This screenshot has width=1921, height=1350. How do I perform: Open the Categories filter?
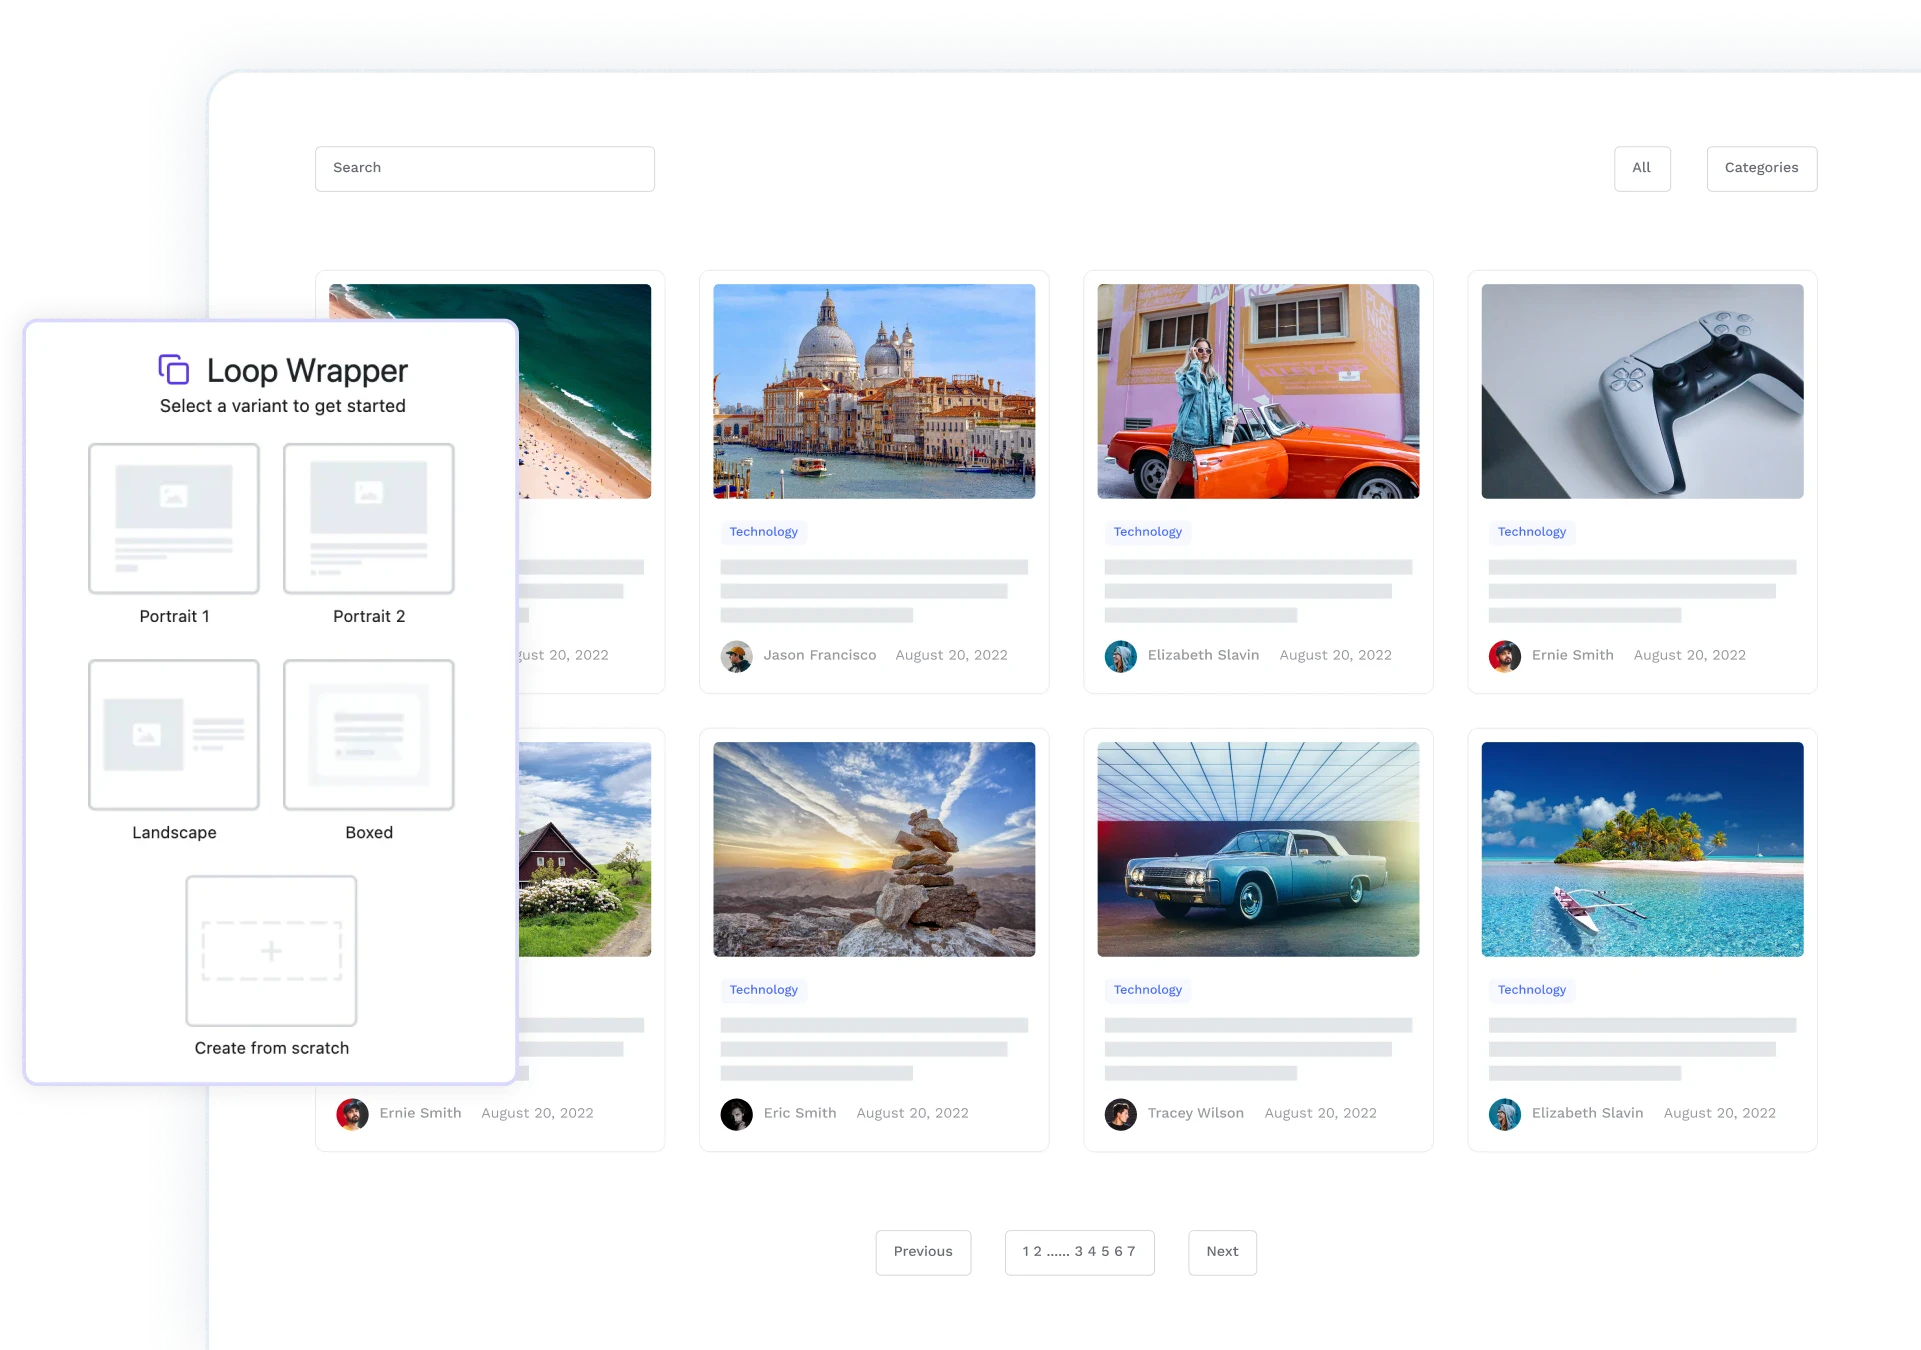pyautogui.click(x=1761, y=168)
